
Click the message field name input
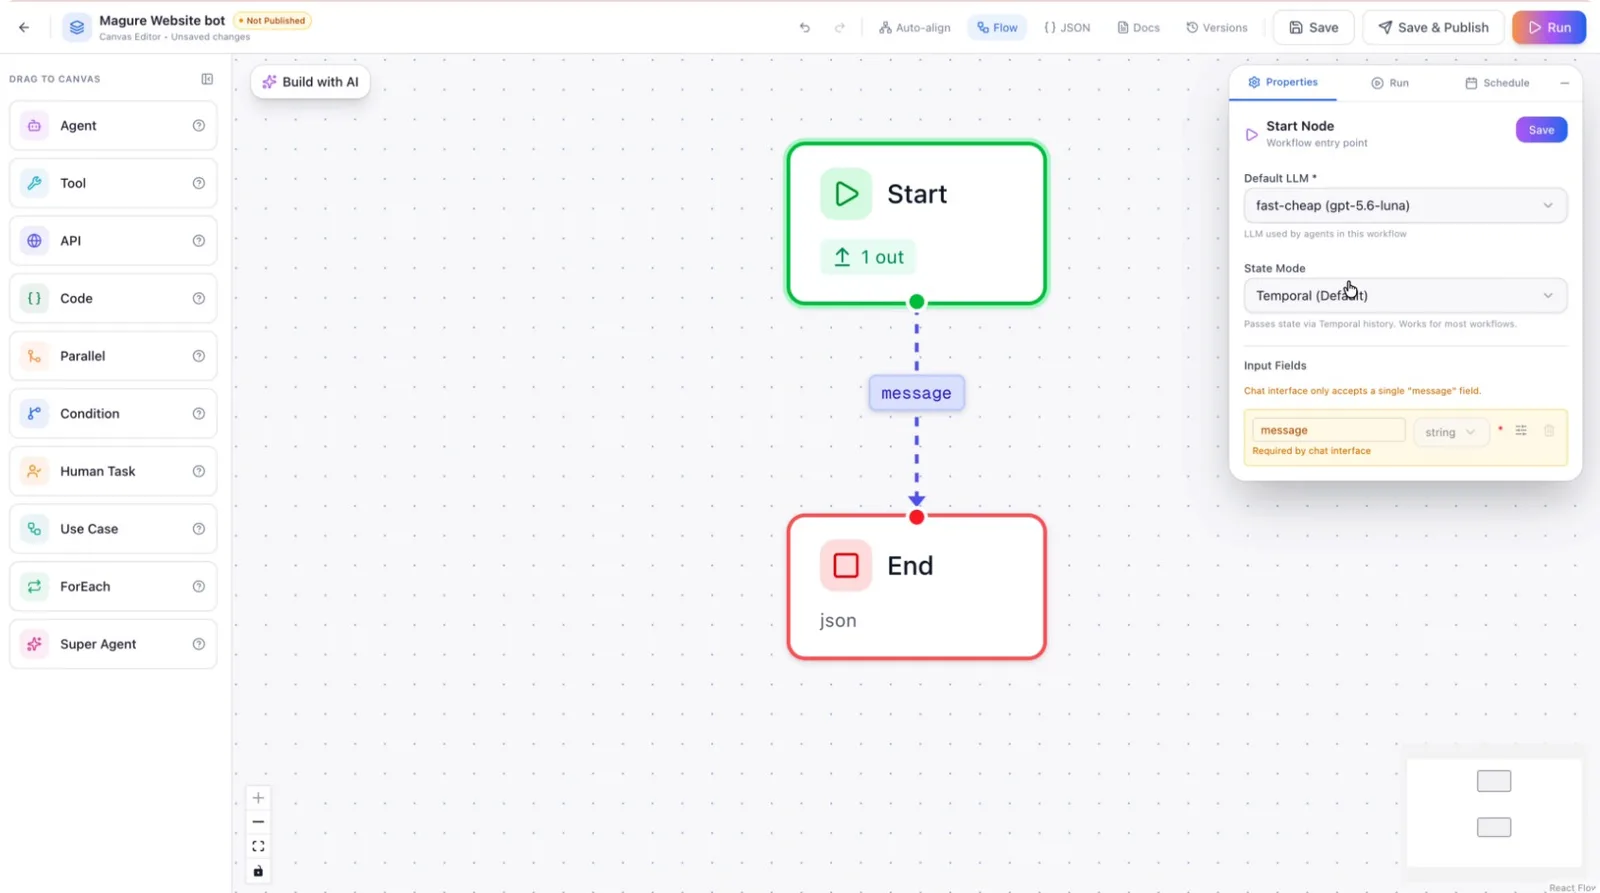coord(1328,430)
